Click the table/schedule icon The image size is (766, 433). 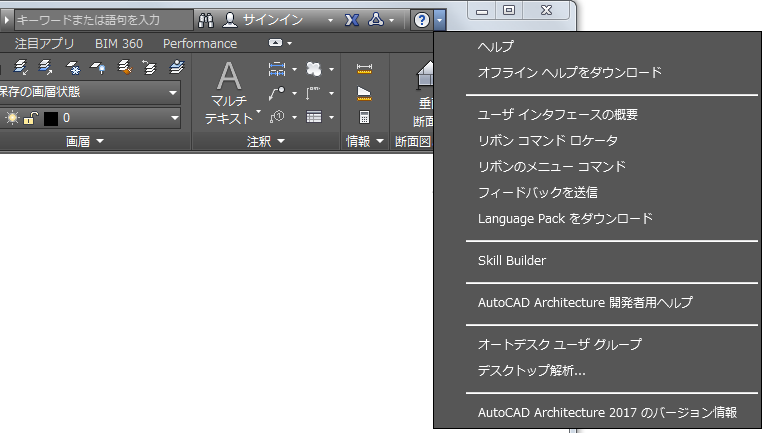coord(314,117)
